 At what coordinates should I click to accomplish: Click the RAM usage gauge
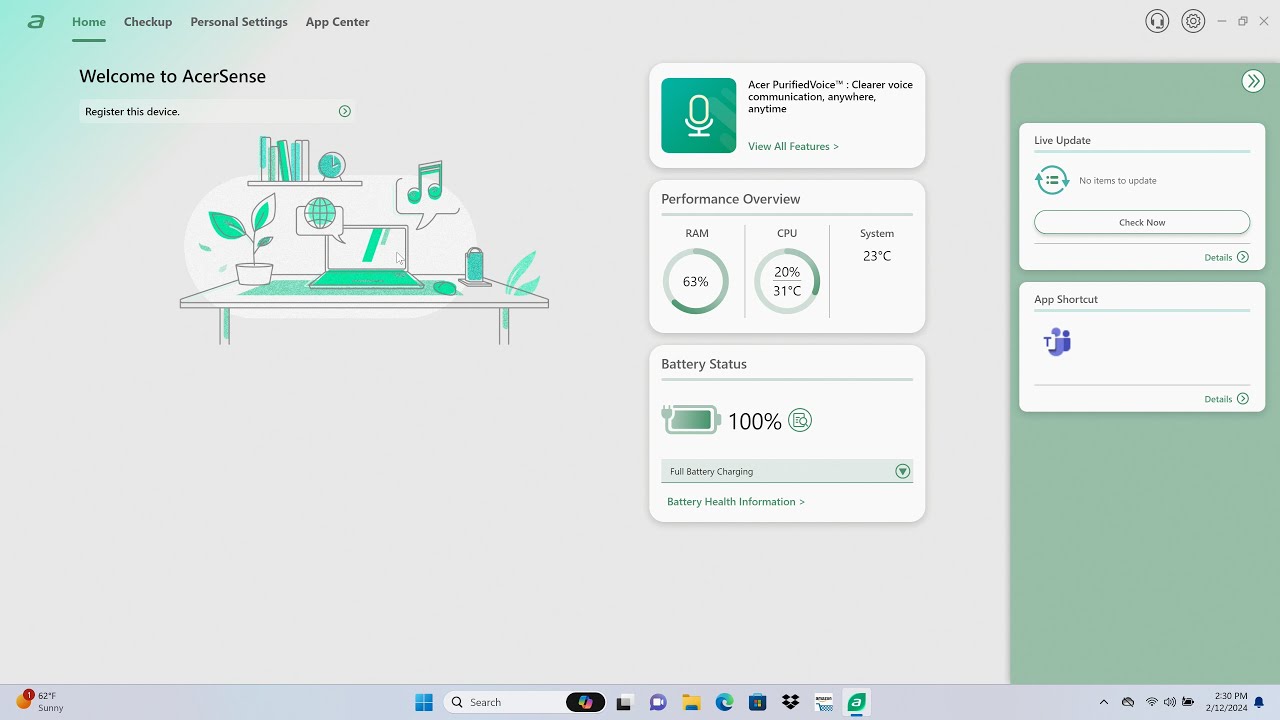coord(696,282)
